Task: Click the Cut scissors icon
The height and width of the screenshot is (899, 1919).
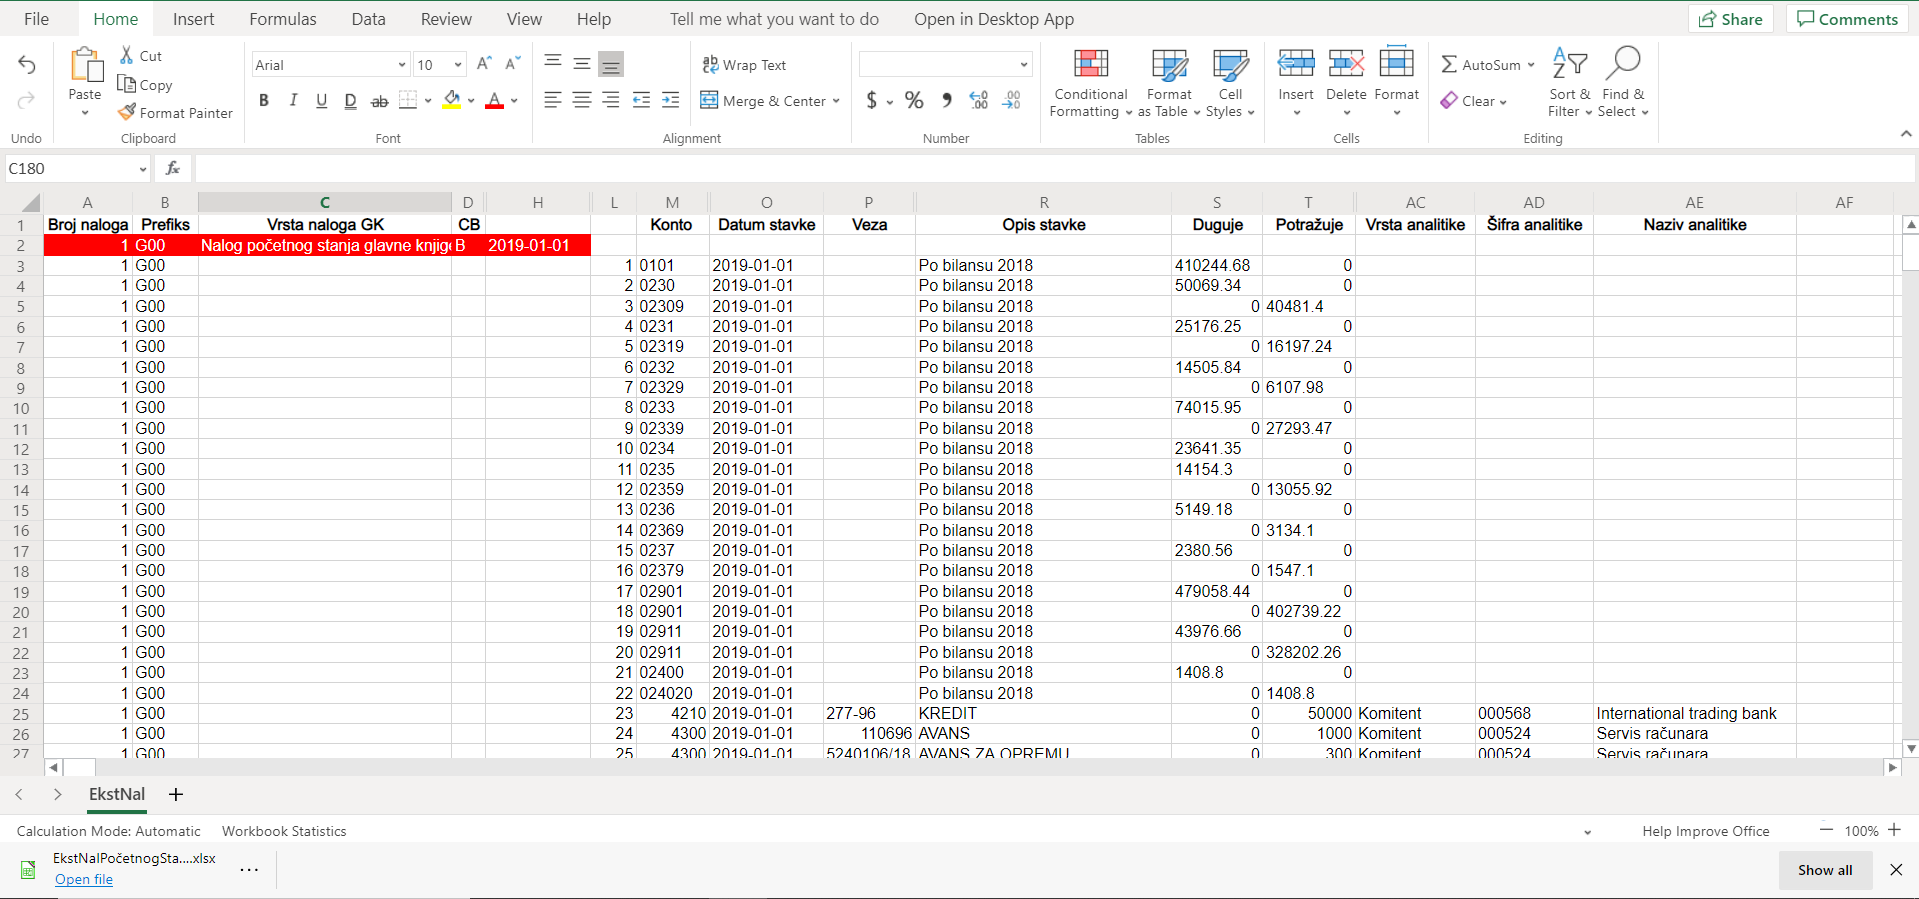Action: coord(127,55)
